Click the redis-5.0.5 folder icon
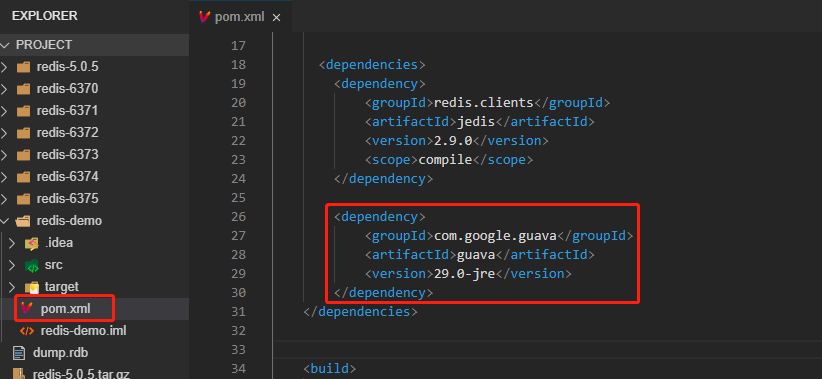 pos(23,67)
